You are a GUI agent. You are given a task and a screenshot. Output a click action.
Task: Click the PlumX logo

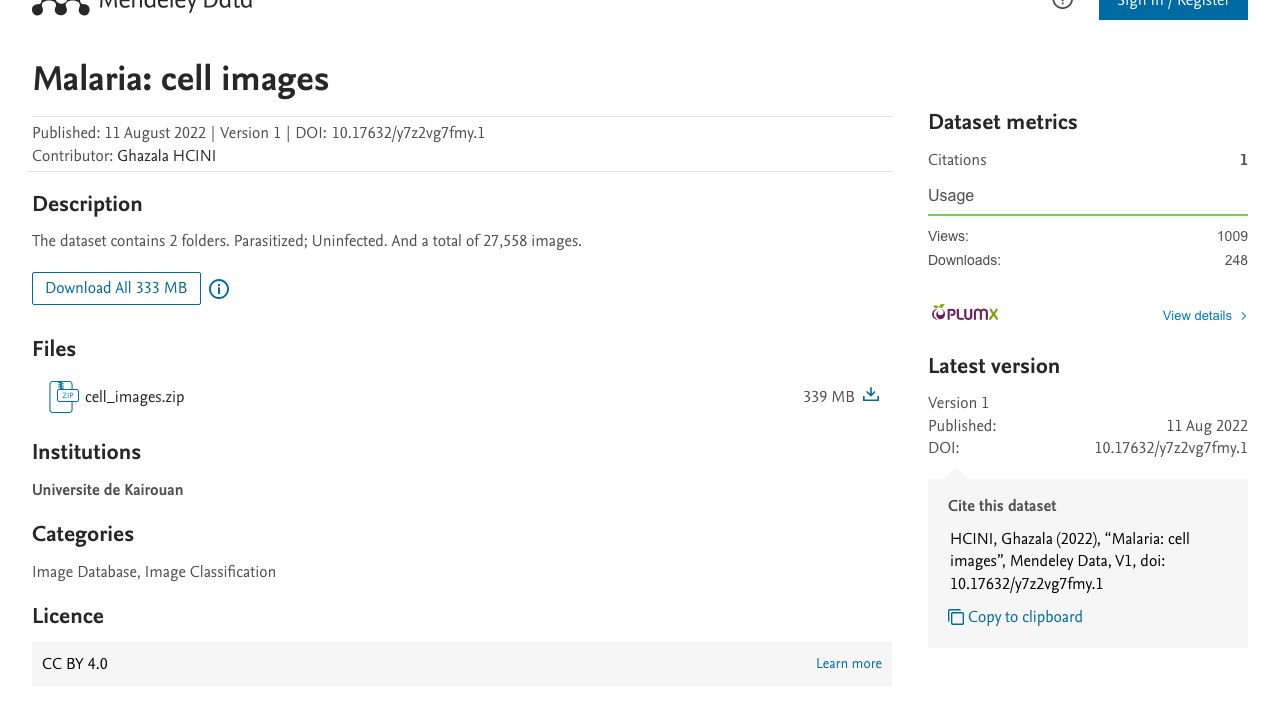[x=965, y=313]
